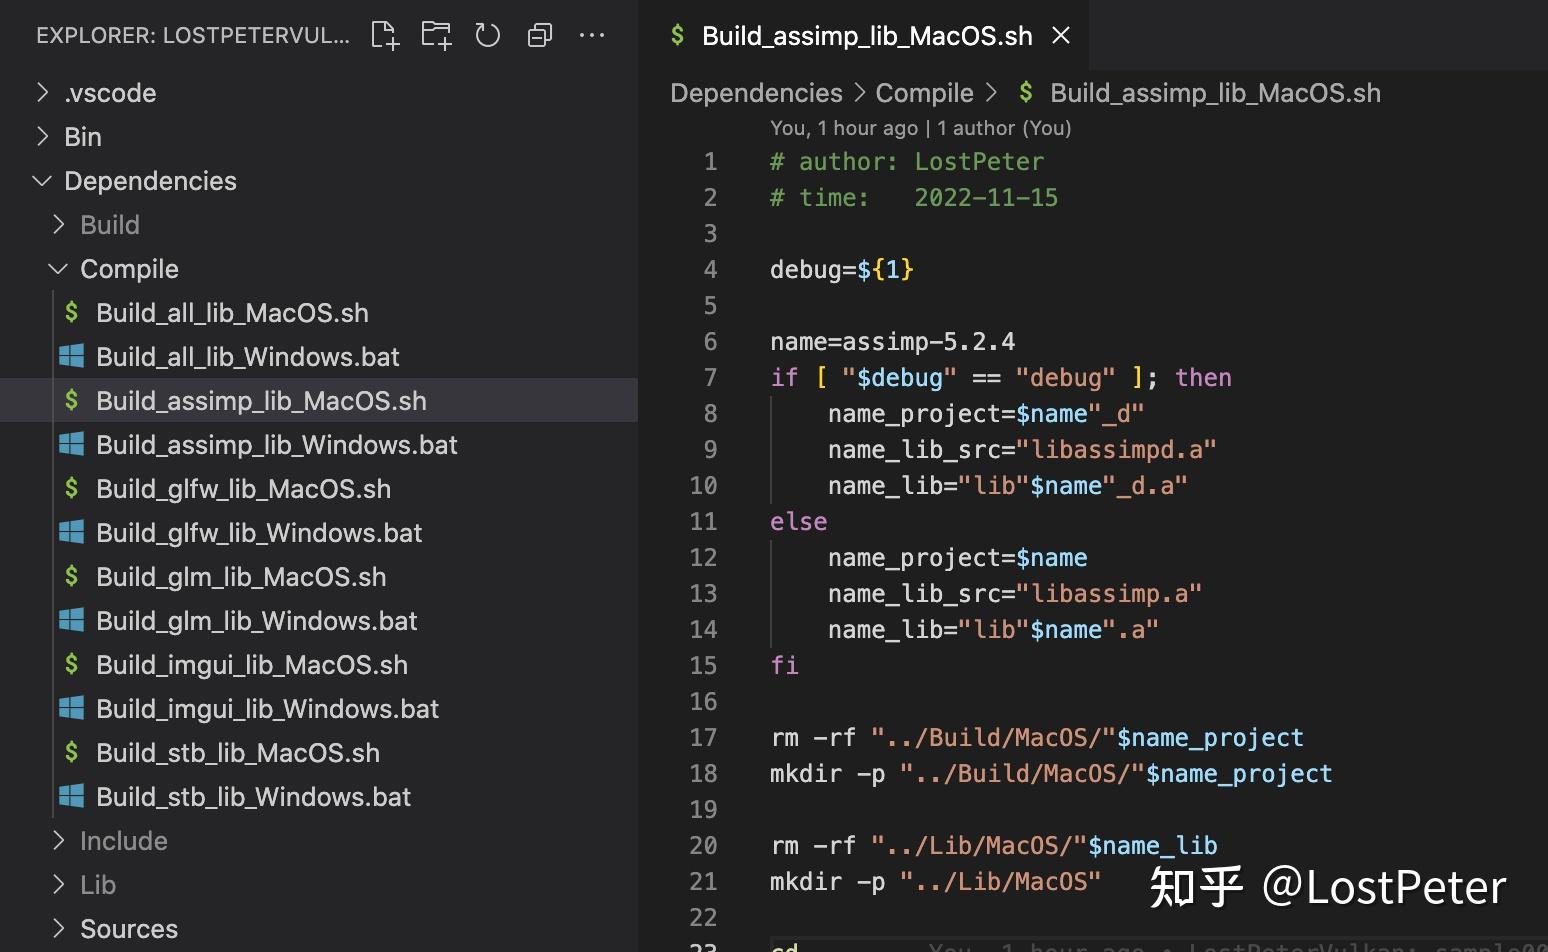Click the batch icon beside Build_glfw_lib_Windows.bat

(71, 532)
